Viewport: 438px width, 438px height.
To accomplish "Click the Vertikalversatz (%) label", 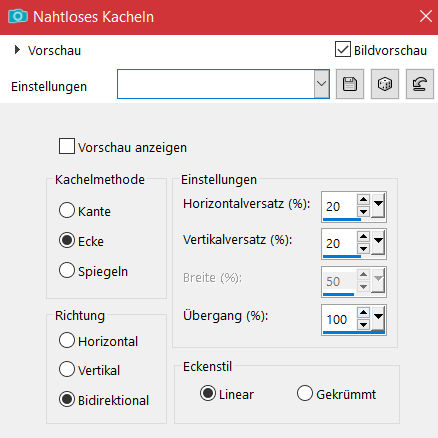I will 238,240.
